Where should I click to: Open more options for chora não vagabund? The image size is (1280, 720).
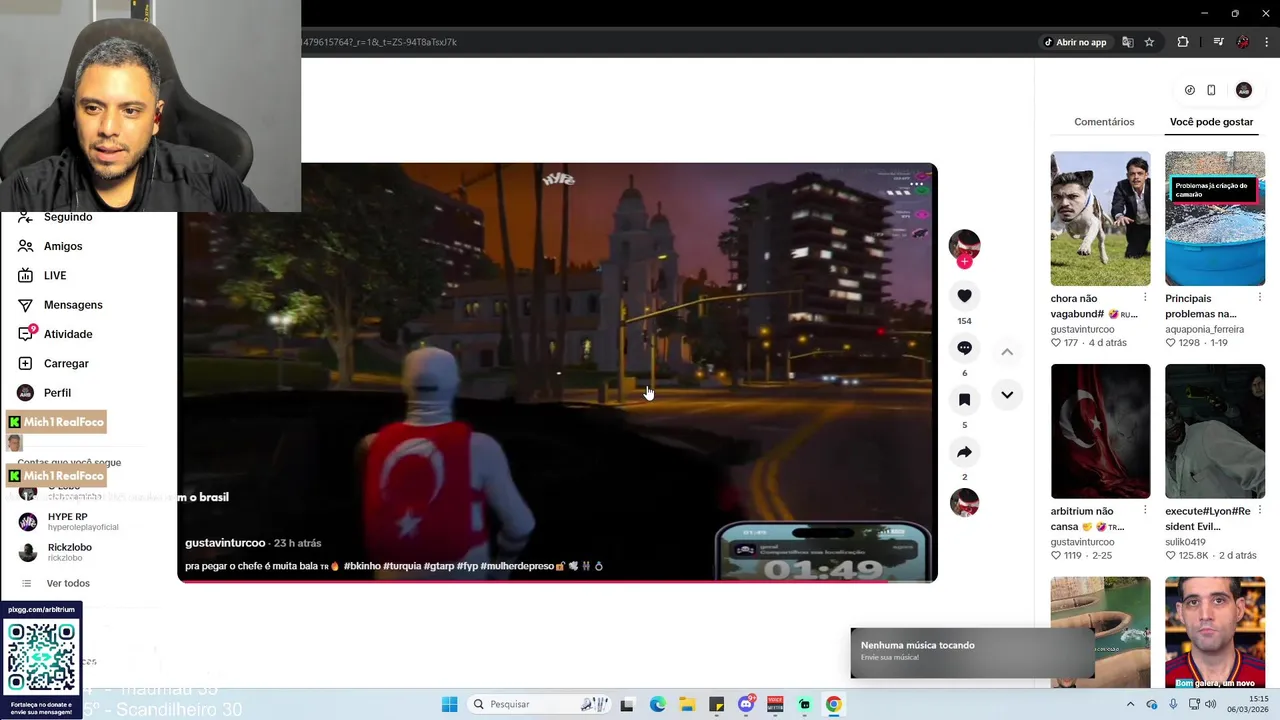pos(1145,298)
